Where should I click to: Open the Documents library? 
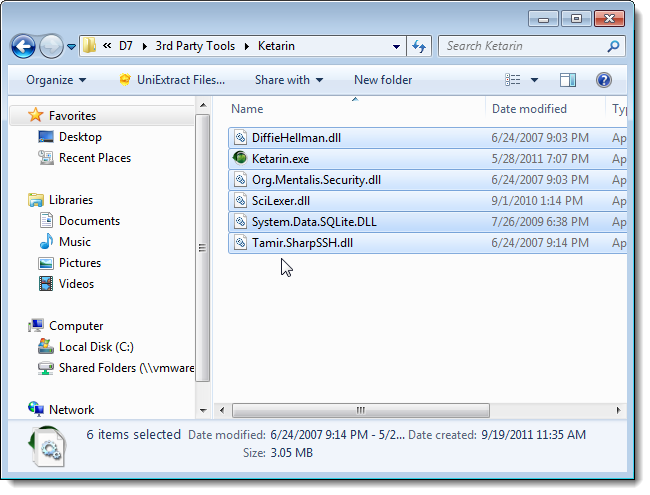pos(90,221)
